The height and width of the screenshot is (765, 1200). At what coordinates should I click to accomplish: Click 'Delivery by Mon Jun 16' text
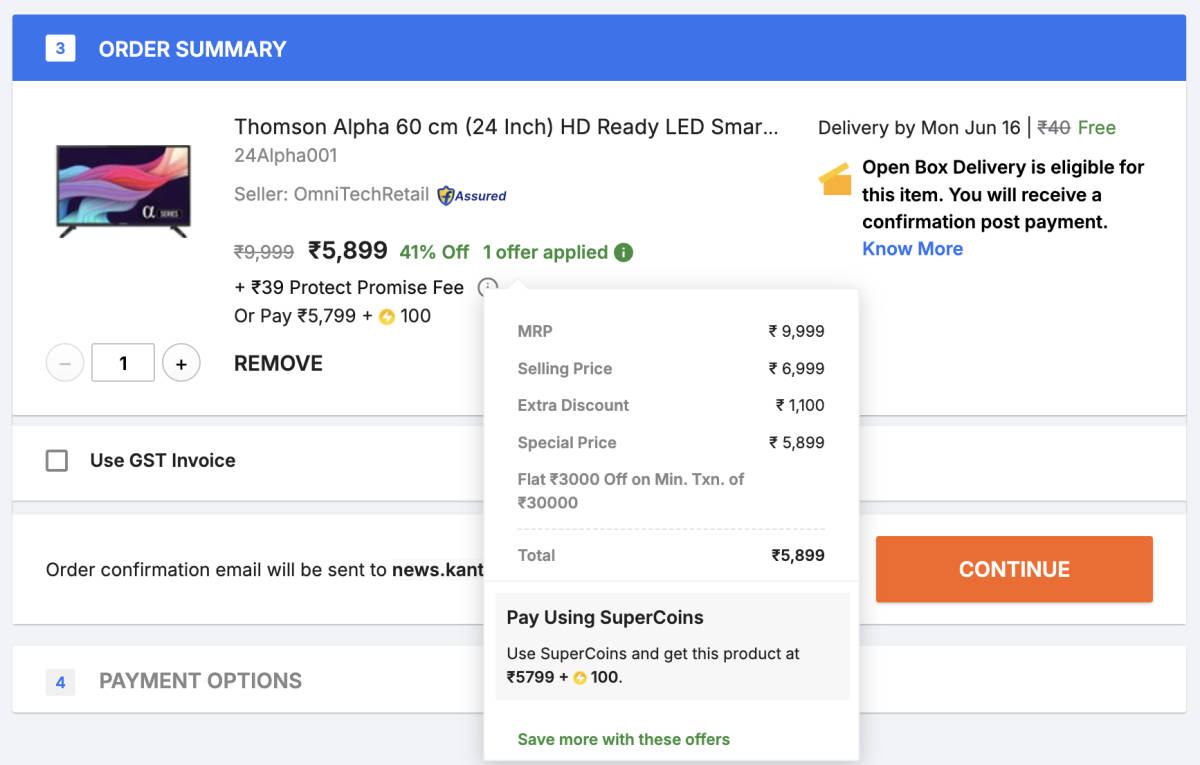pos(919,128)
